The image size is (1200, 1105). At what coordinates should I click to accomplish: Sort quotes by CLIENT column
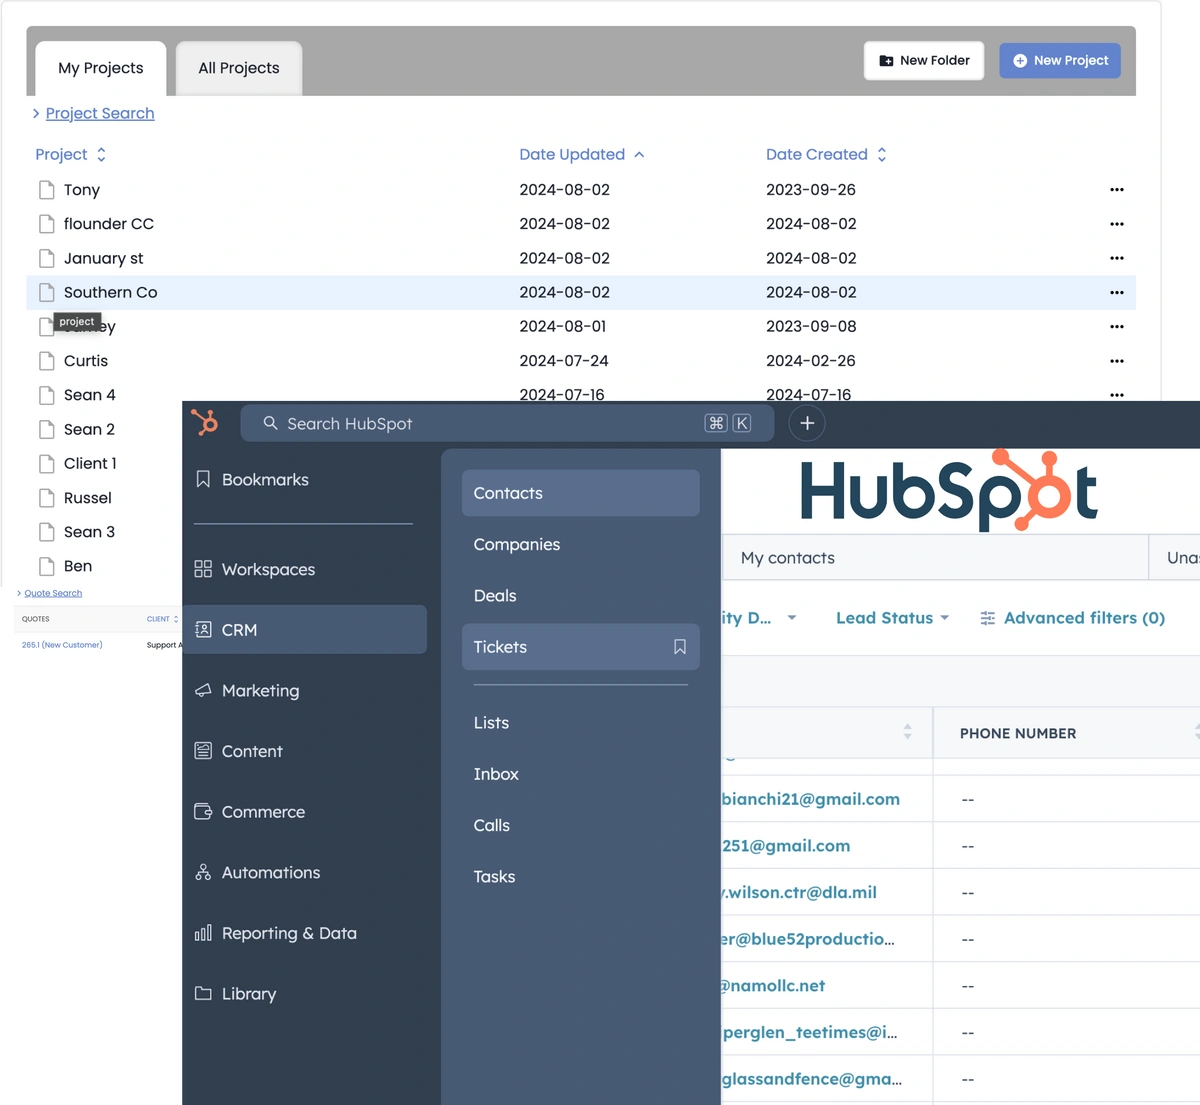162,619
